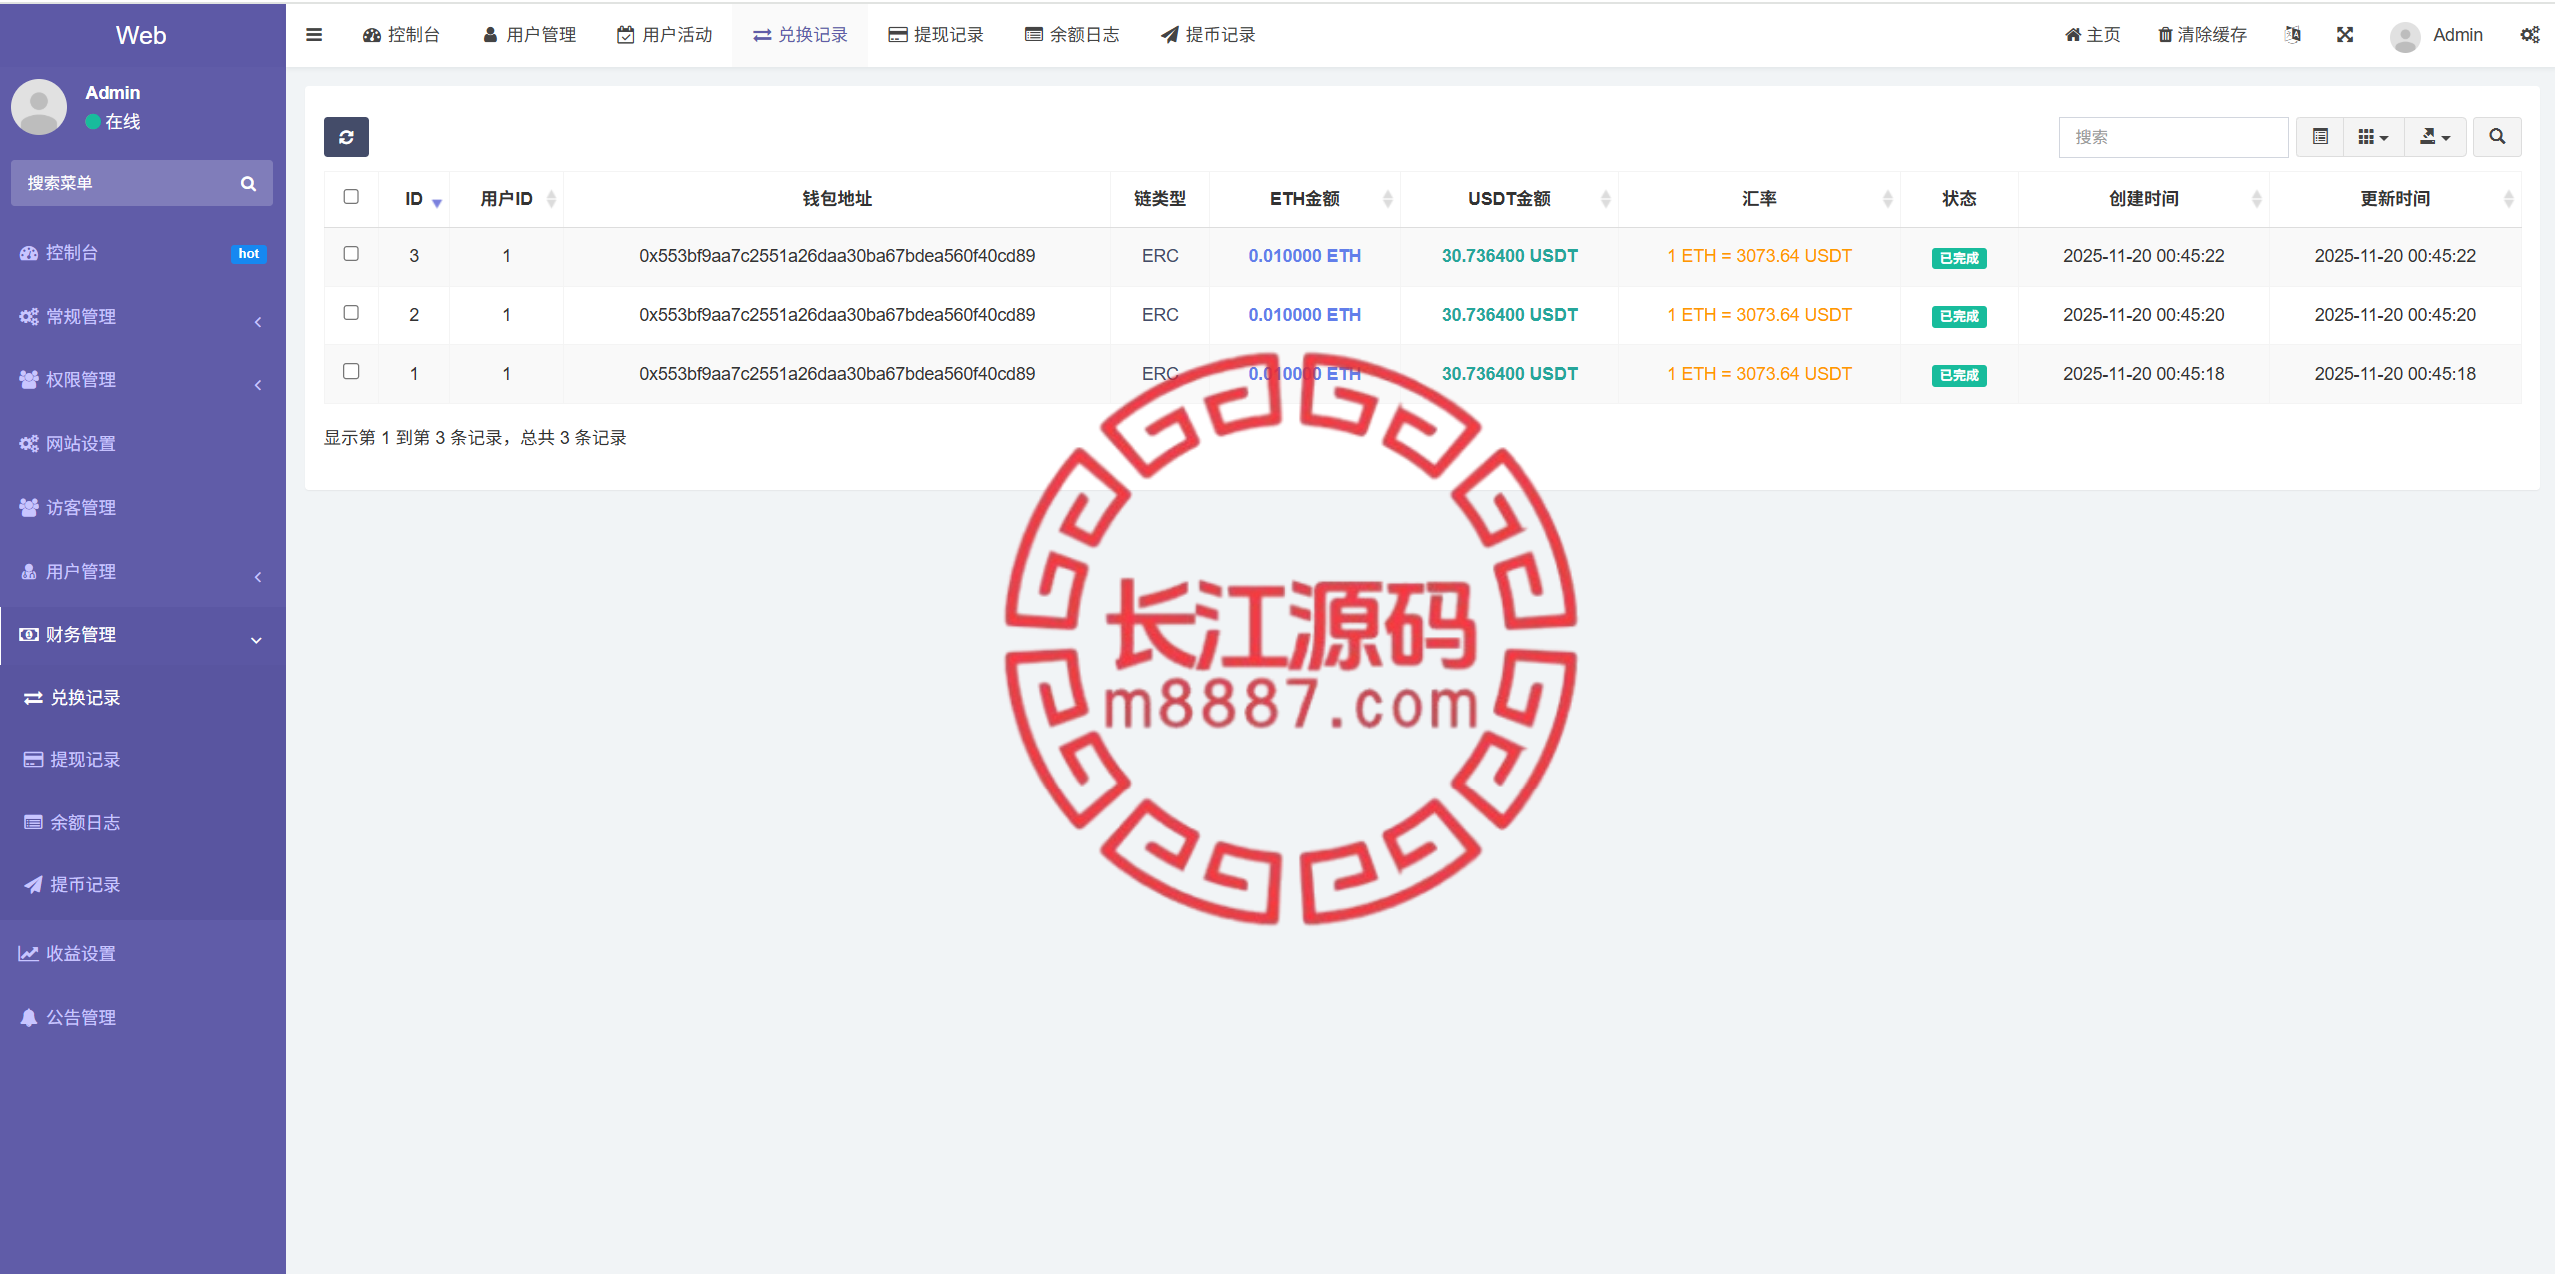Switch to the 提现记录 top tab

pyautogui.click(x=936, y=35)
